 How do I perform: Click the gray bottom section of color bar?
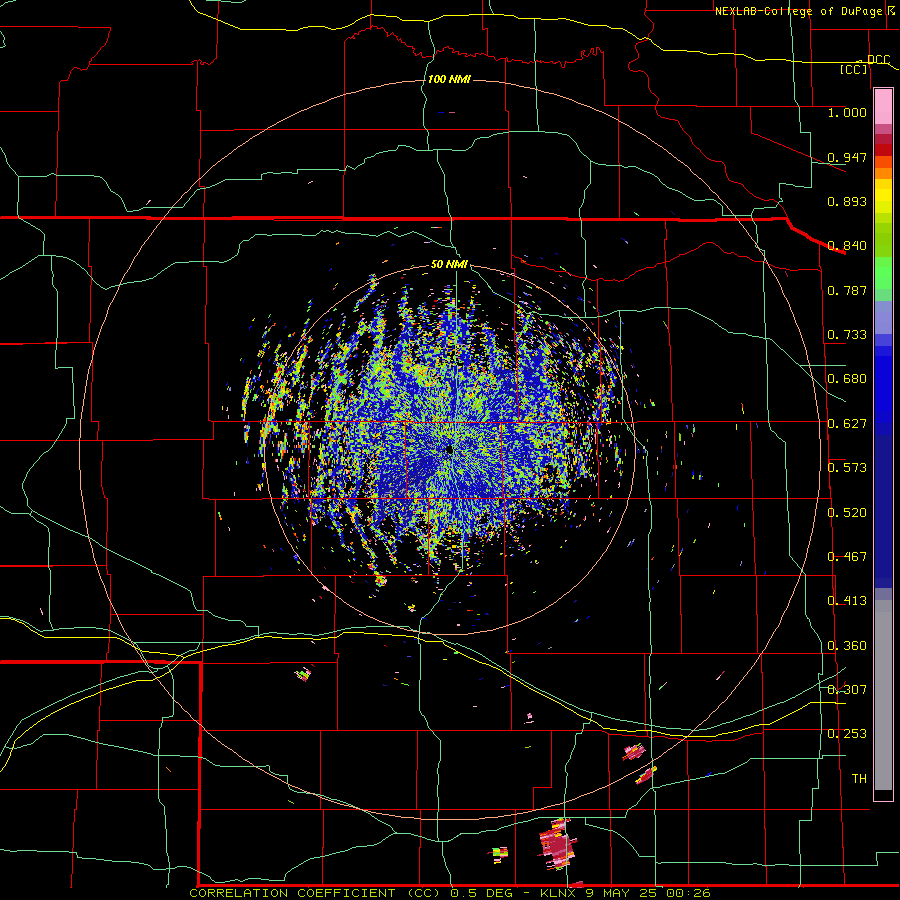(883, 695)
